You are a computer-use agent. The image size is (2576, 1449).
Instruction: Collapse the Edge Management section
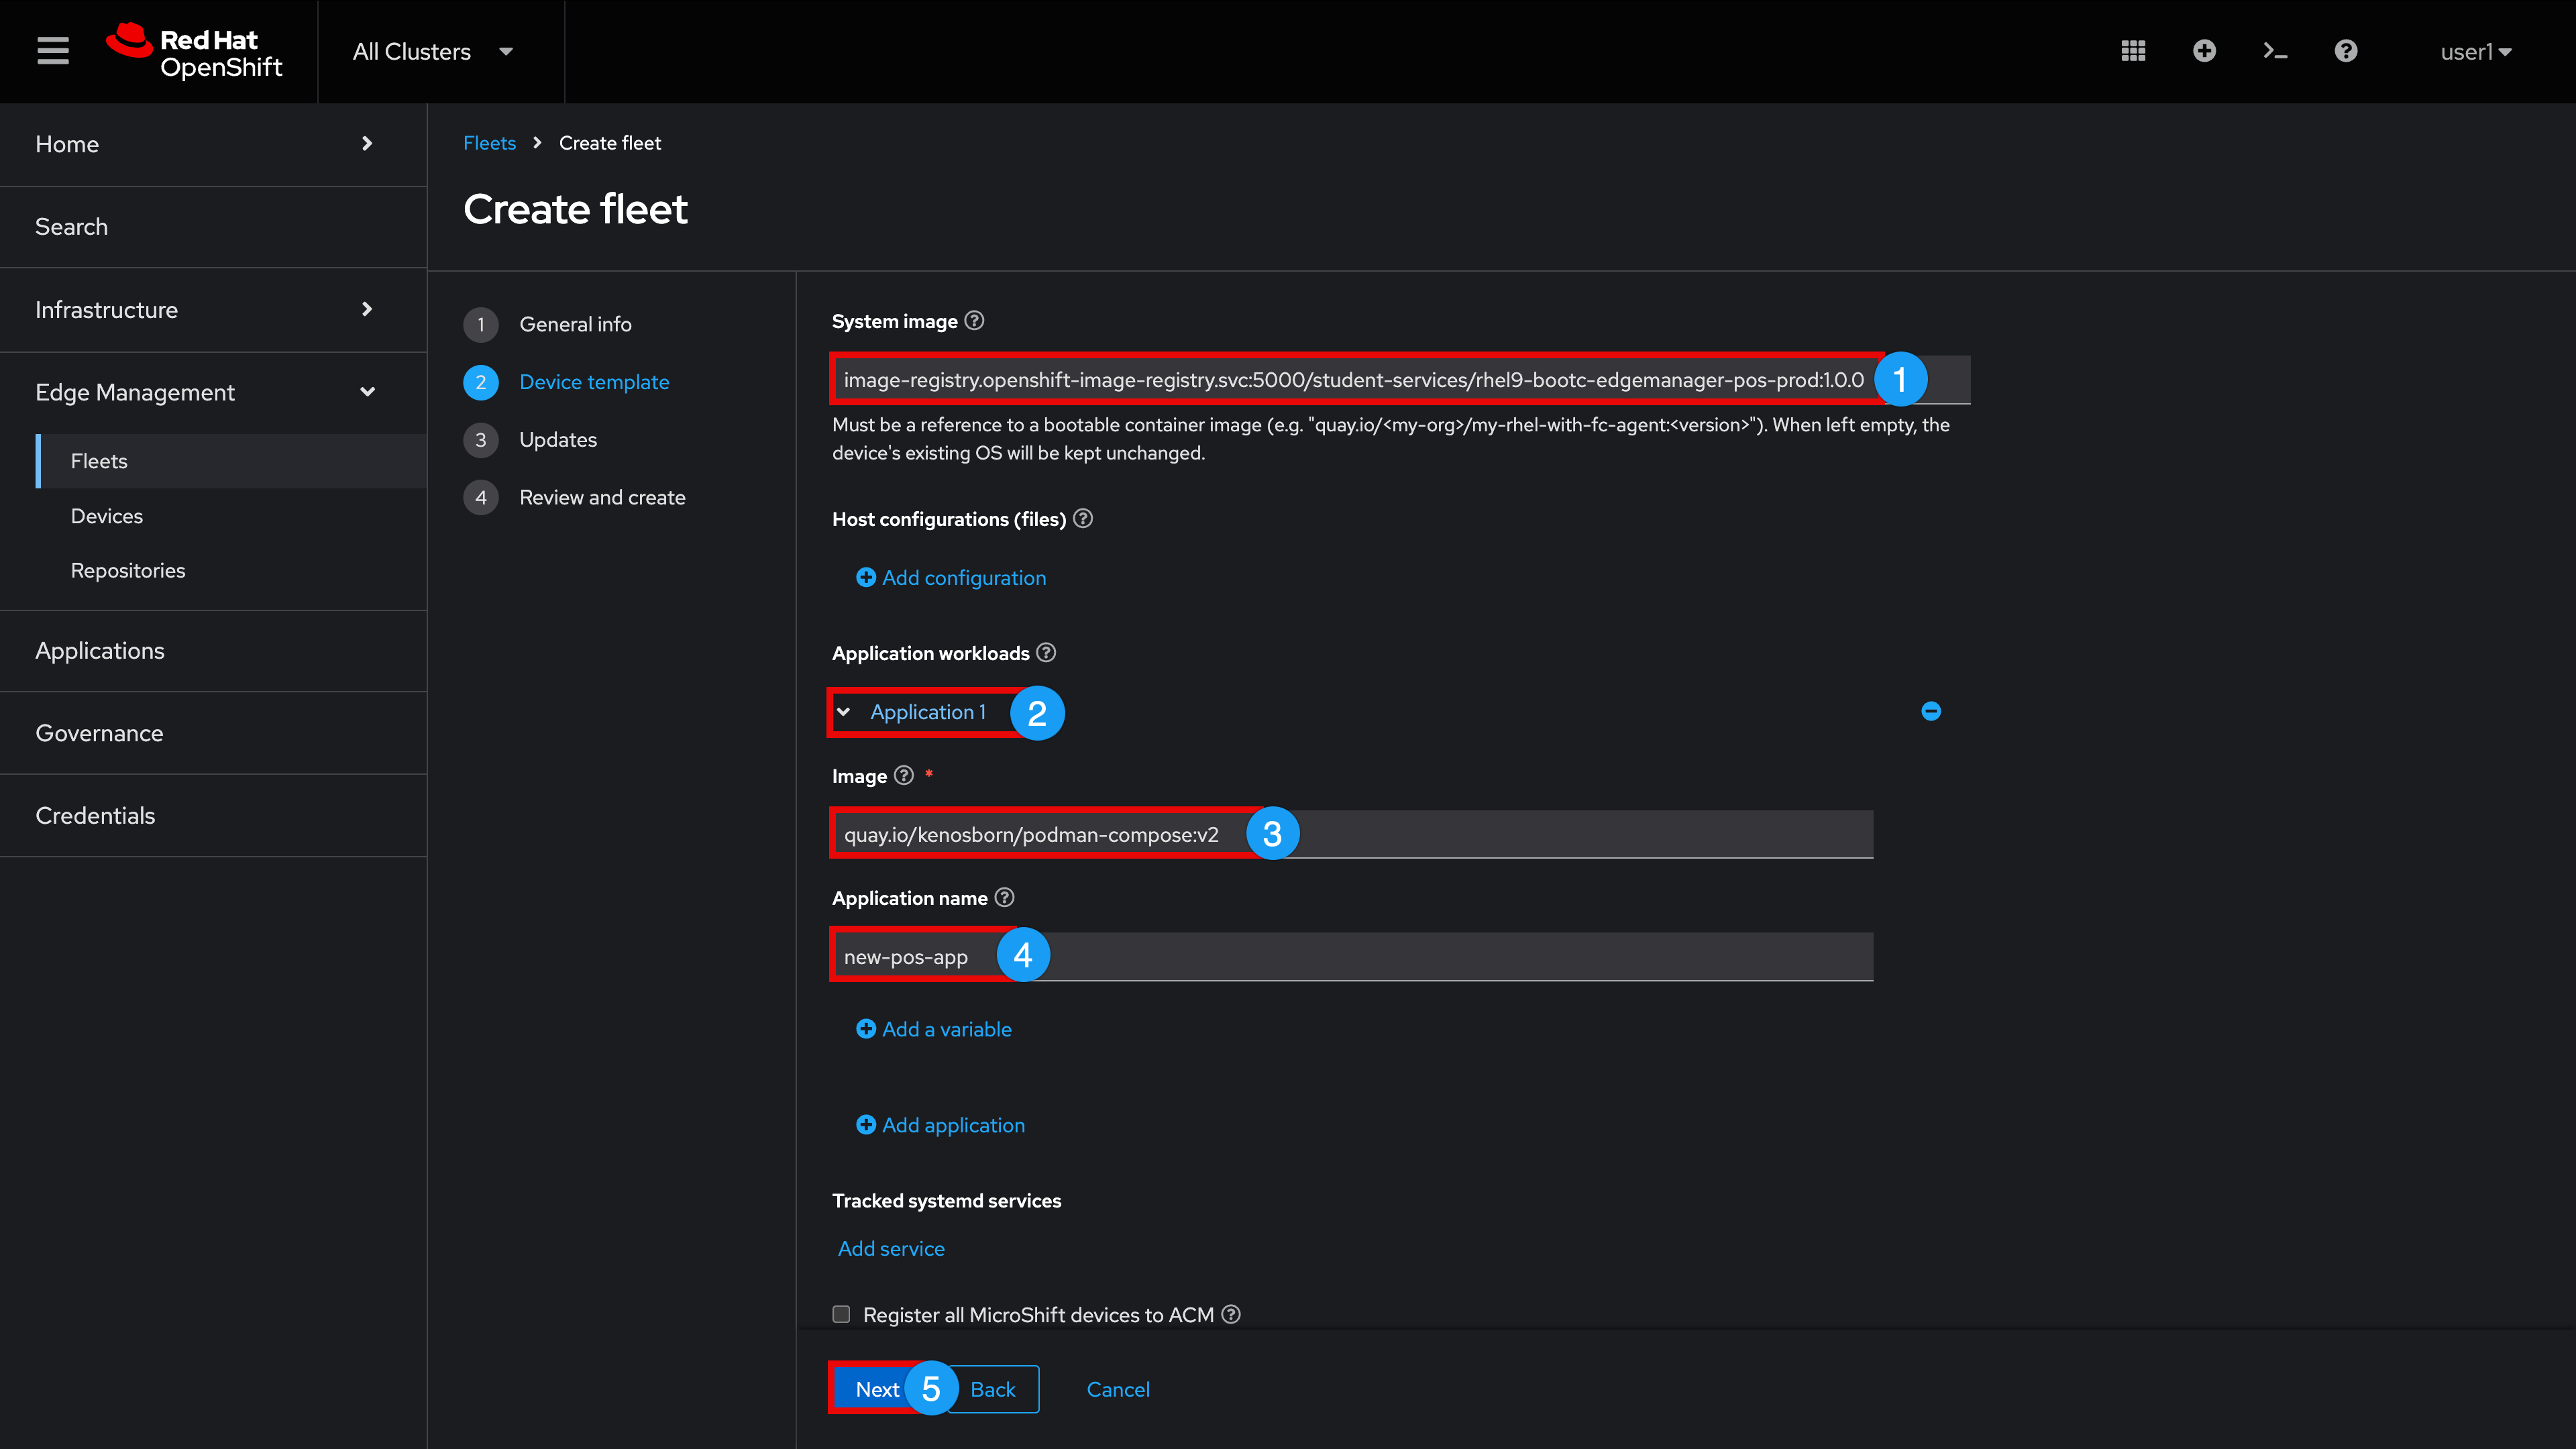click(213, 392)
